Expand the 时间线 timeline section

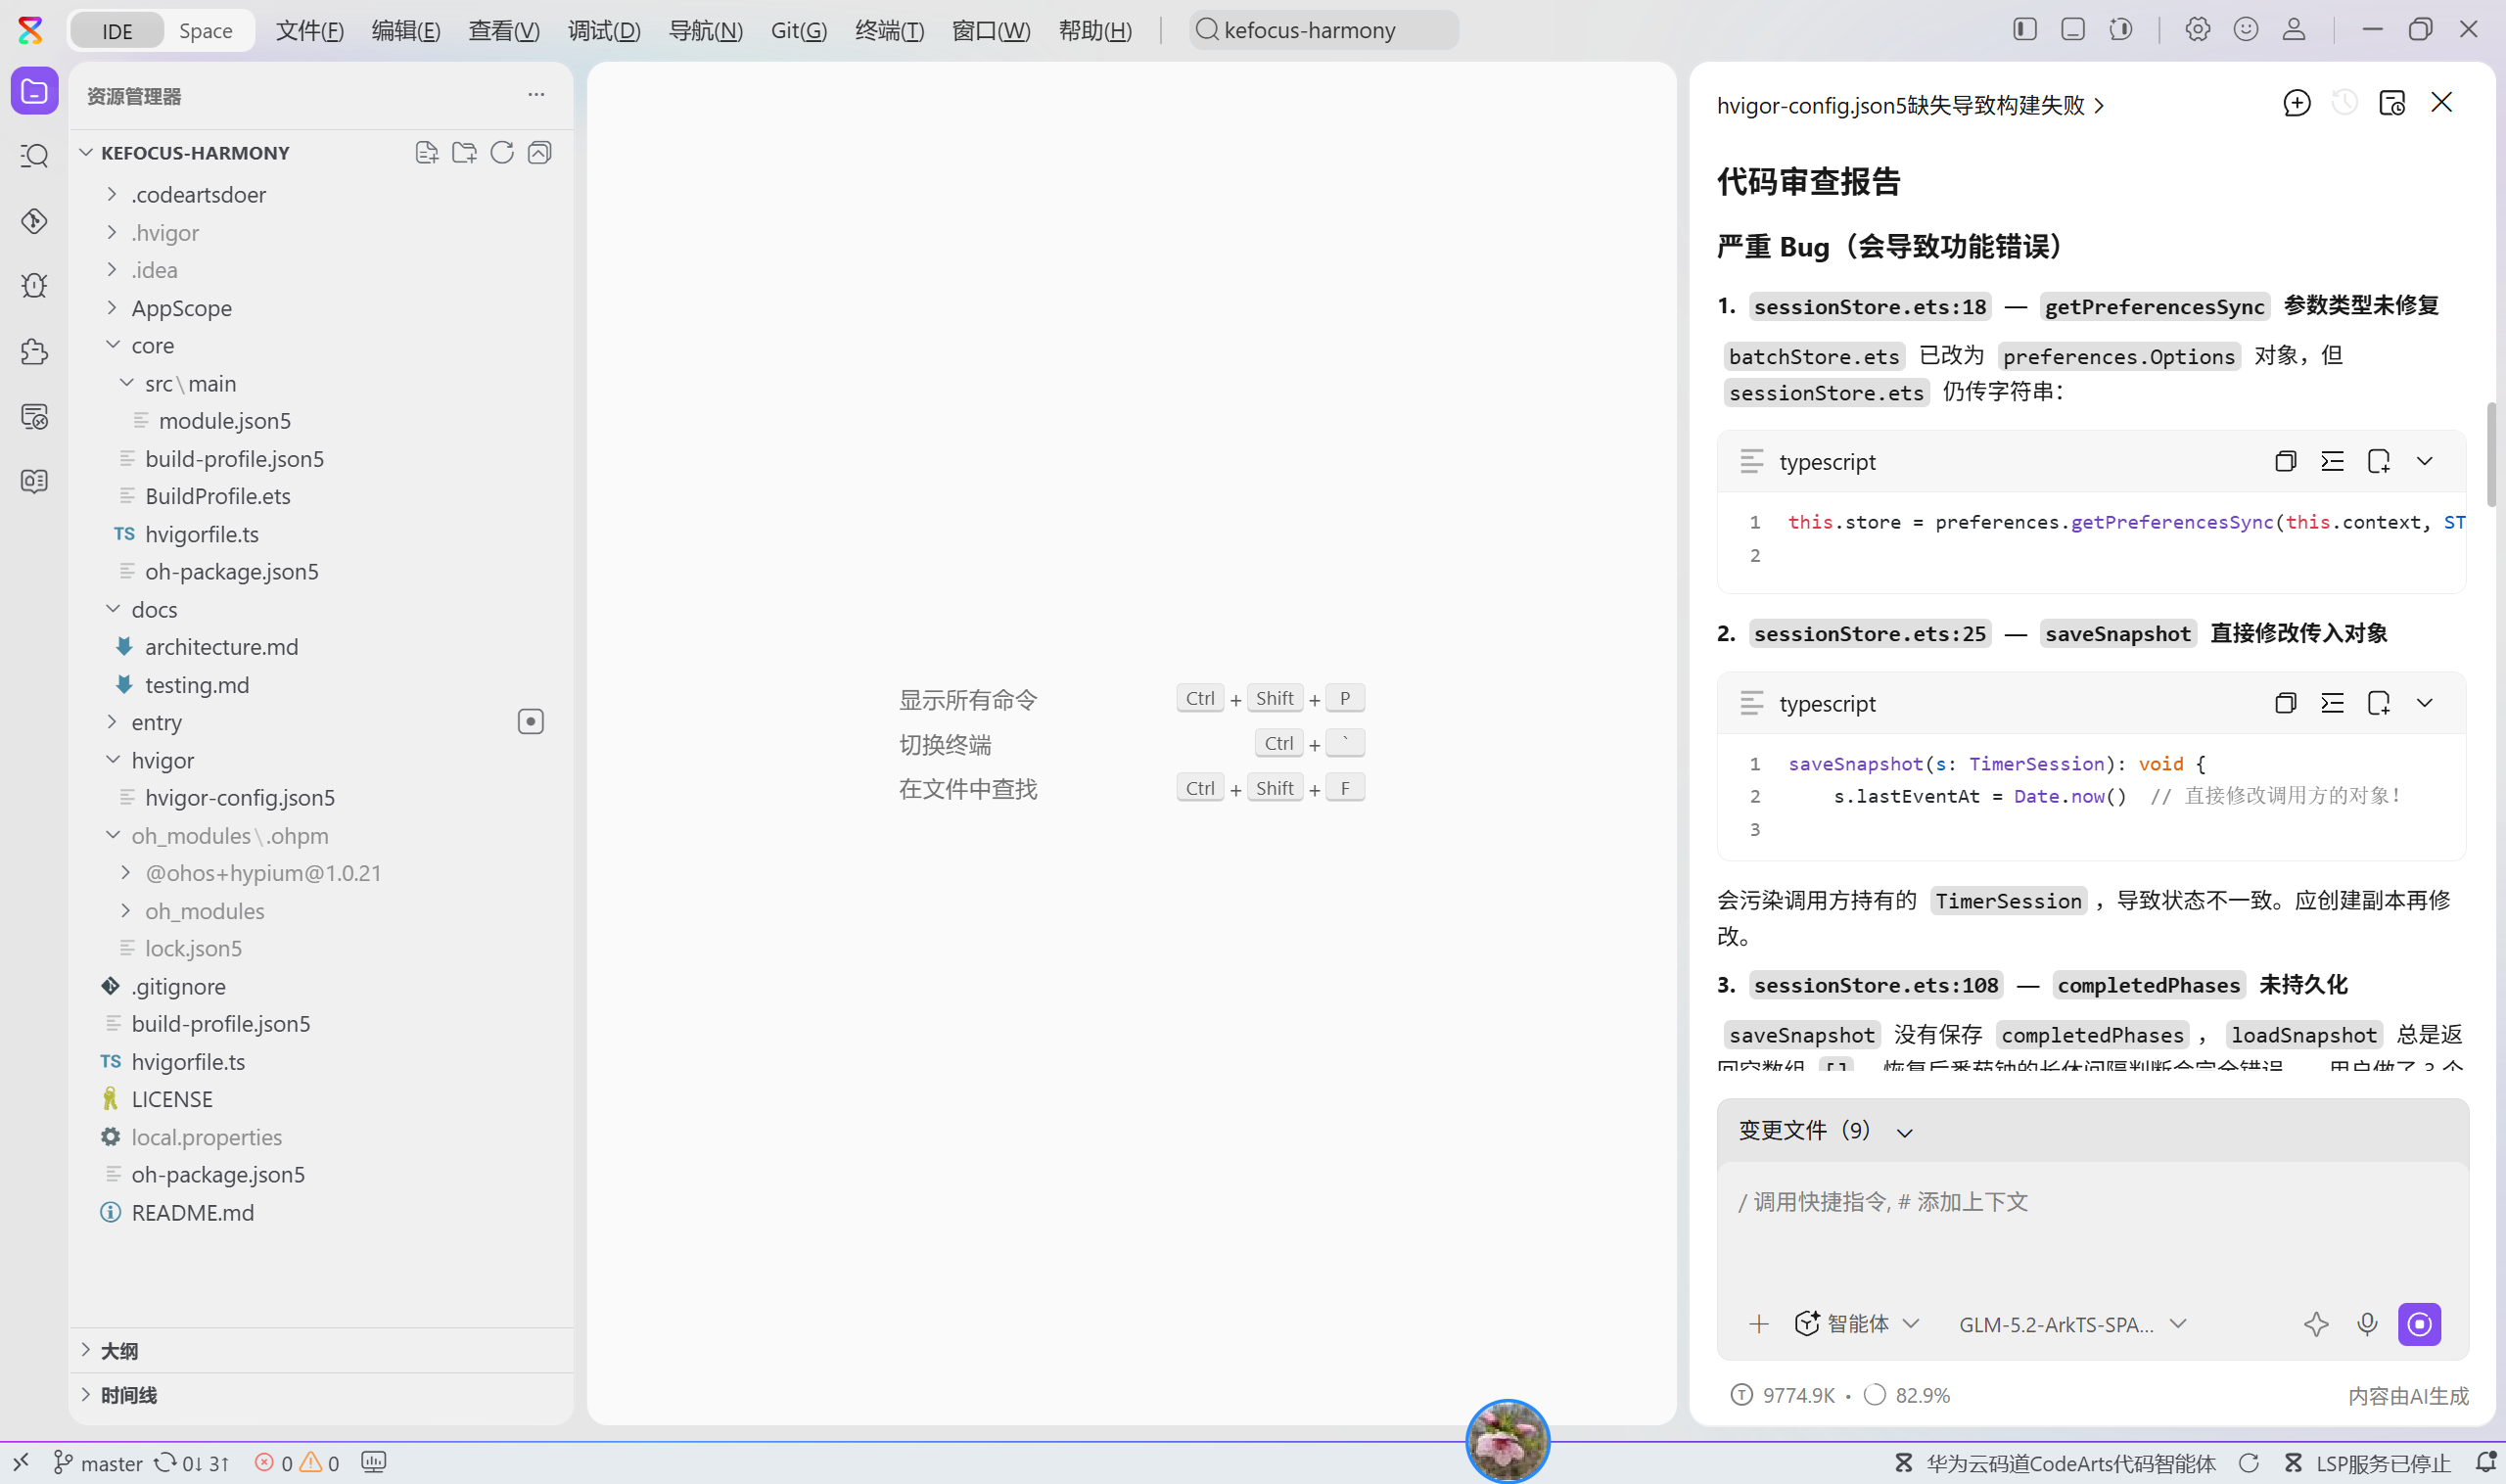click(x=320, y=1394)
